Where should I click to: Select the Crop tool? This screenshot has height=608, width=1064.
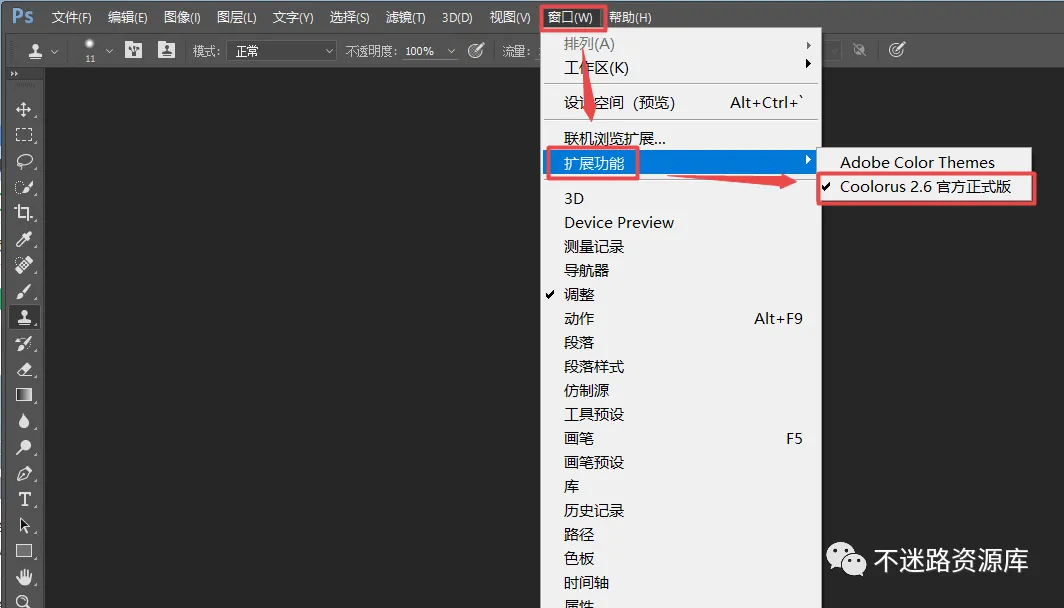pos(24,213)
